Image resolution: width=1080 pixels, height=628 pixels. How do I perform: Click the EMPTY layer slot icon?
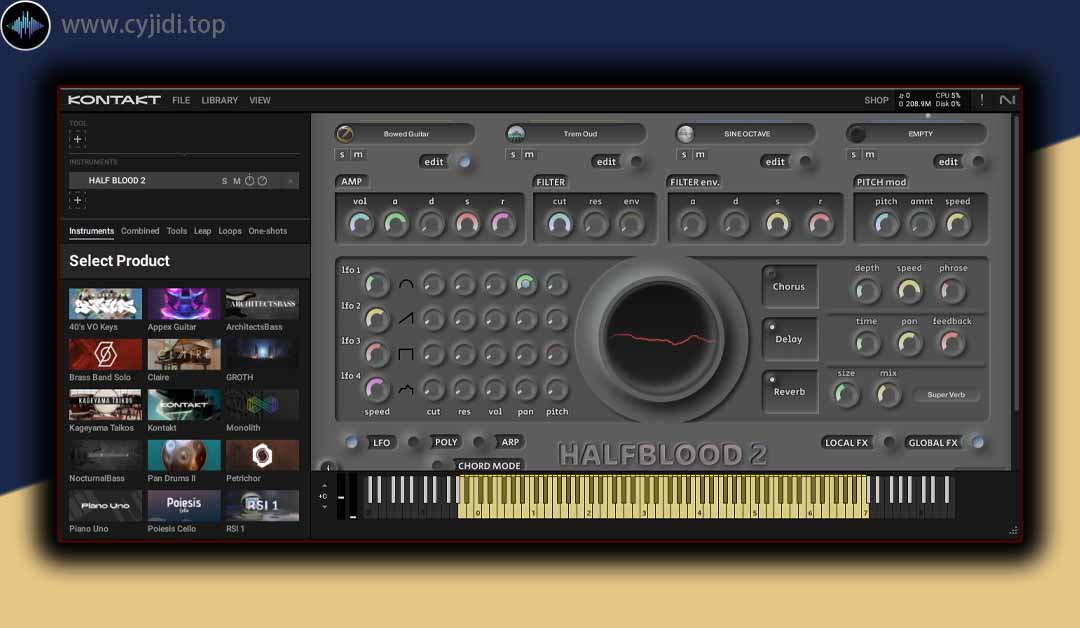click(856, 134)
